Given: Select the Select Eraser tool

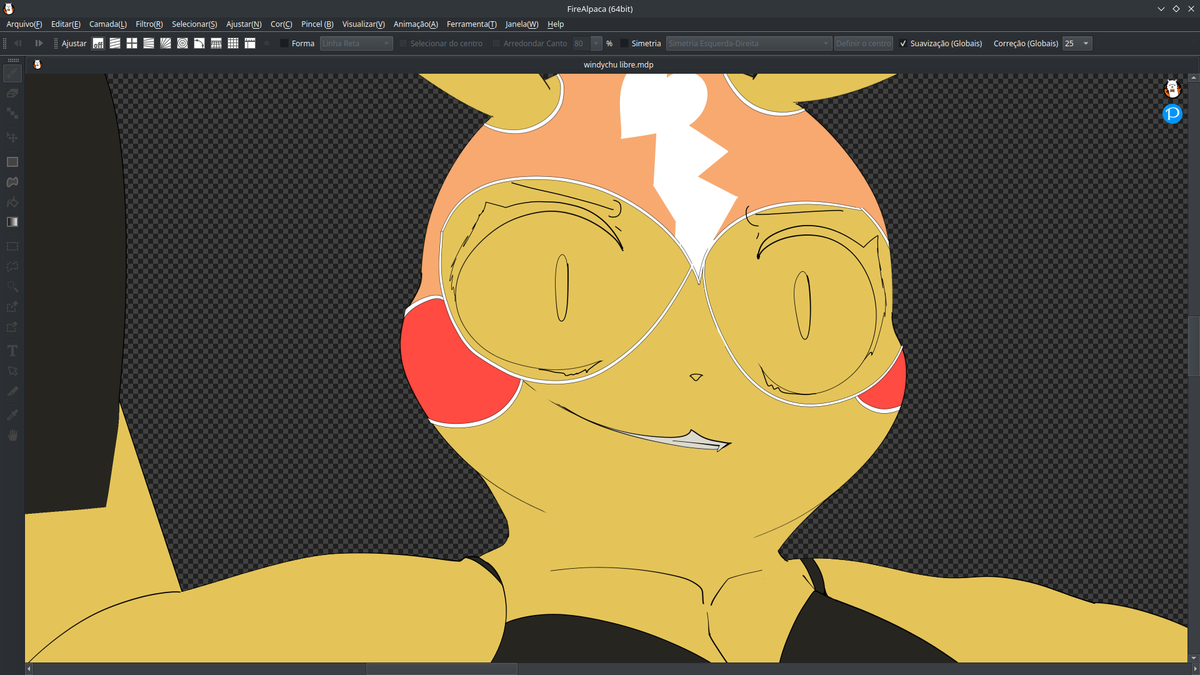Looking at the screenshot, I should [12, 327].
